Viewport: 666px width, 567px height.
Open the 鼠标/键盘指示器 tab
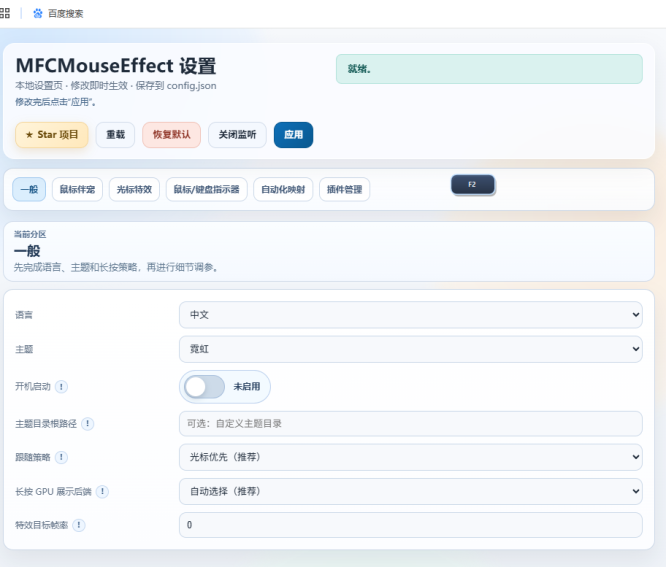[x=206, y=189]
